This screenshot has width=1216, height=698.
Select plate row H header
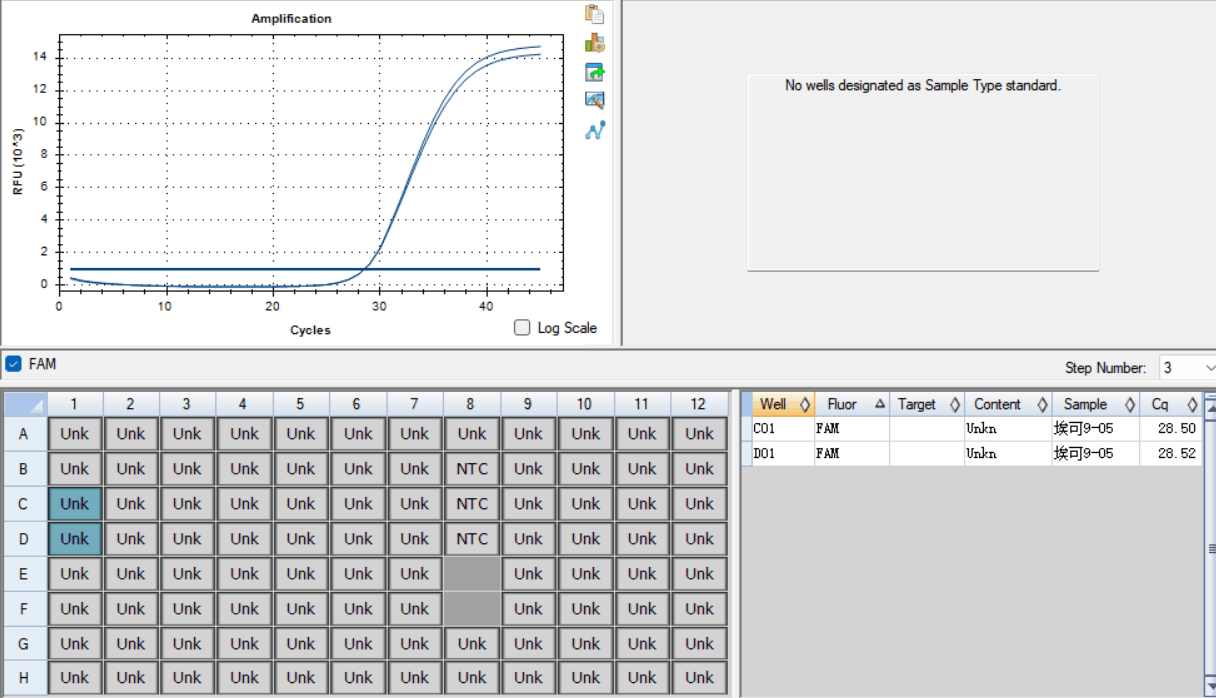point(25,678)
